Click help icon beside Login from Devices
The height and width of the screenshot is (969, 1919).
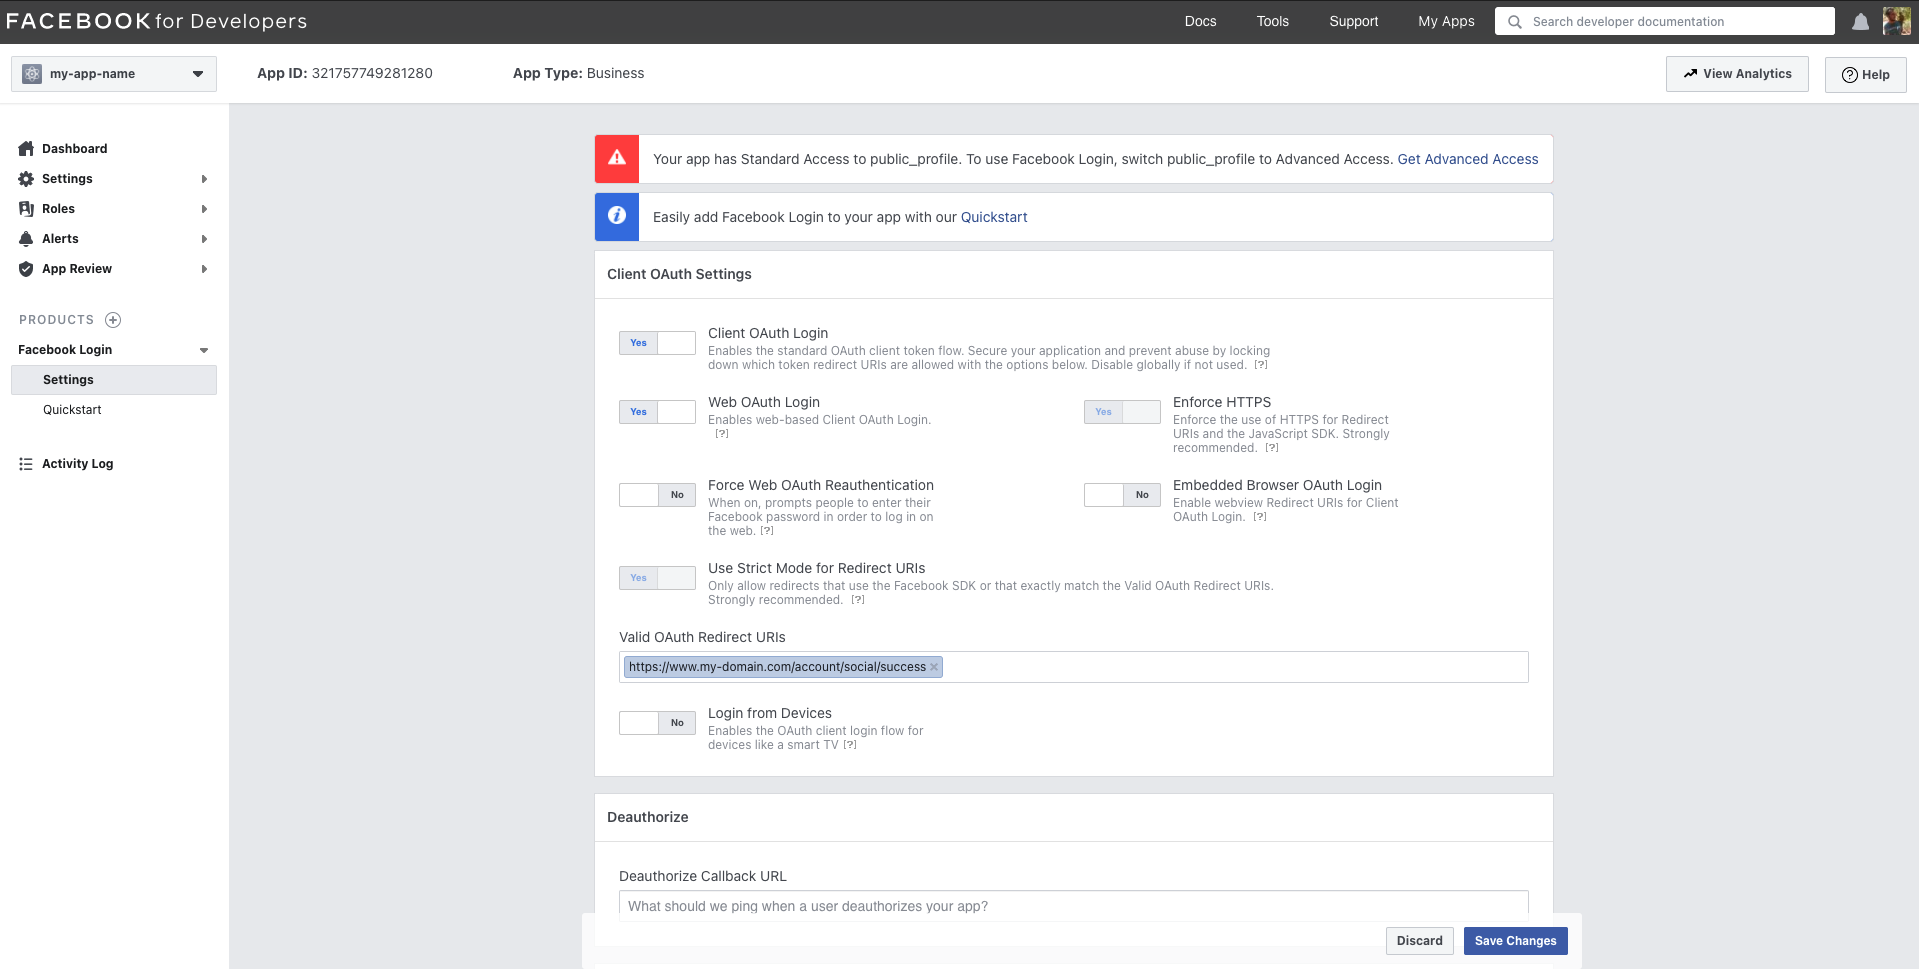pos(850,745)
